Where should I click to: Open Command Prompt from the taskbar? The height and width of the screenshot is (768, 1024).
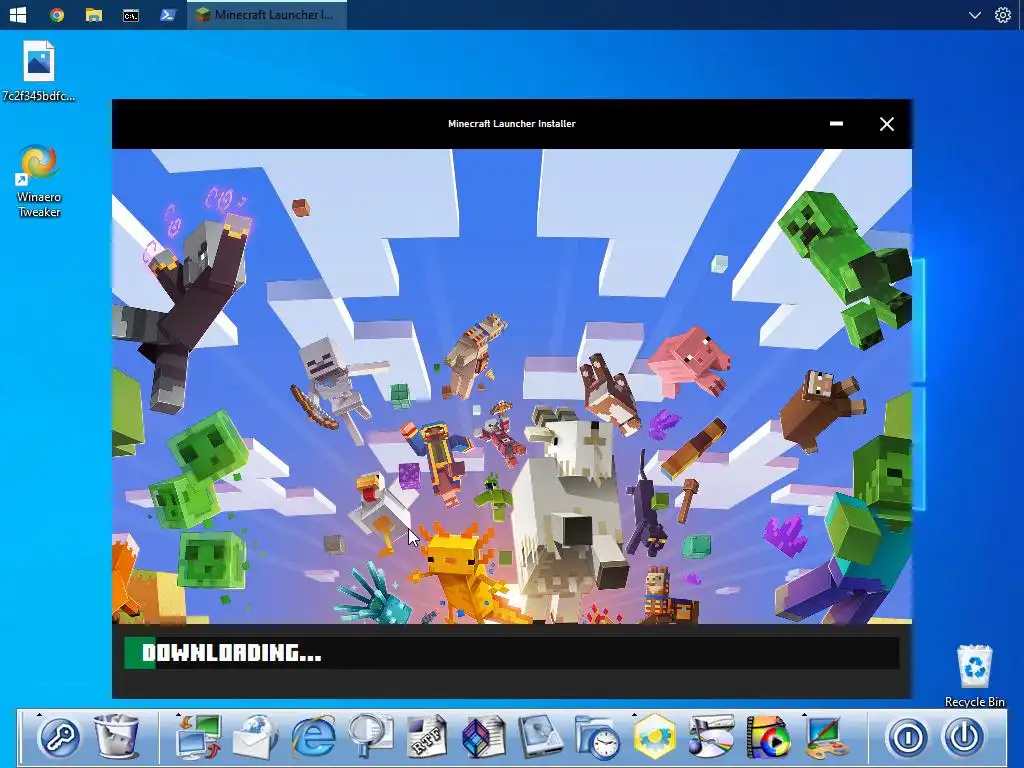point(131,14)
